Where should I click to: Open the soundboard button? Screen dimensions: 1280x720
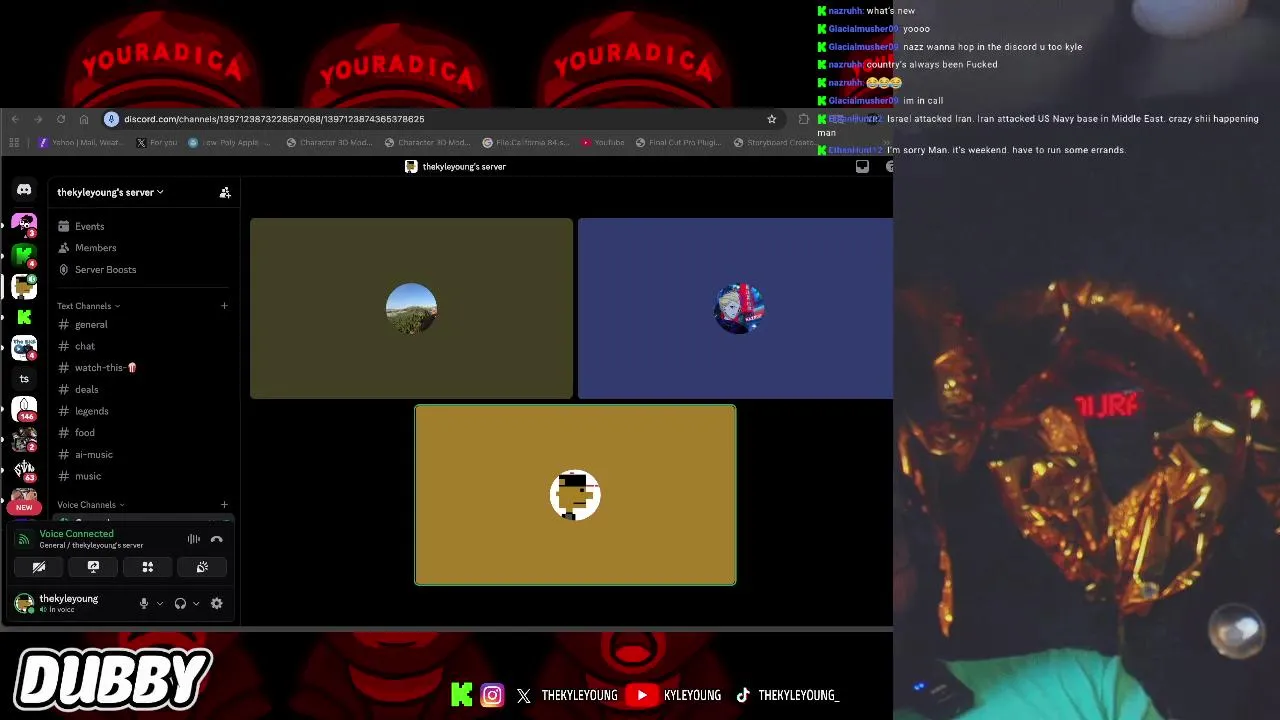coord(202,567)
